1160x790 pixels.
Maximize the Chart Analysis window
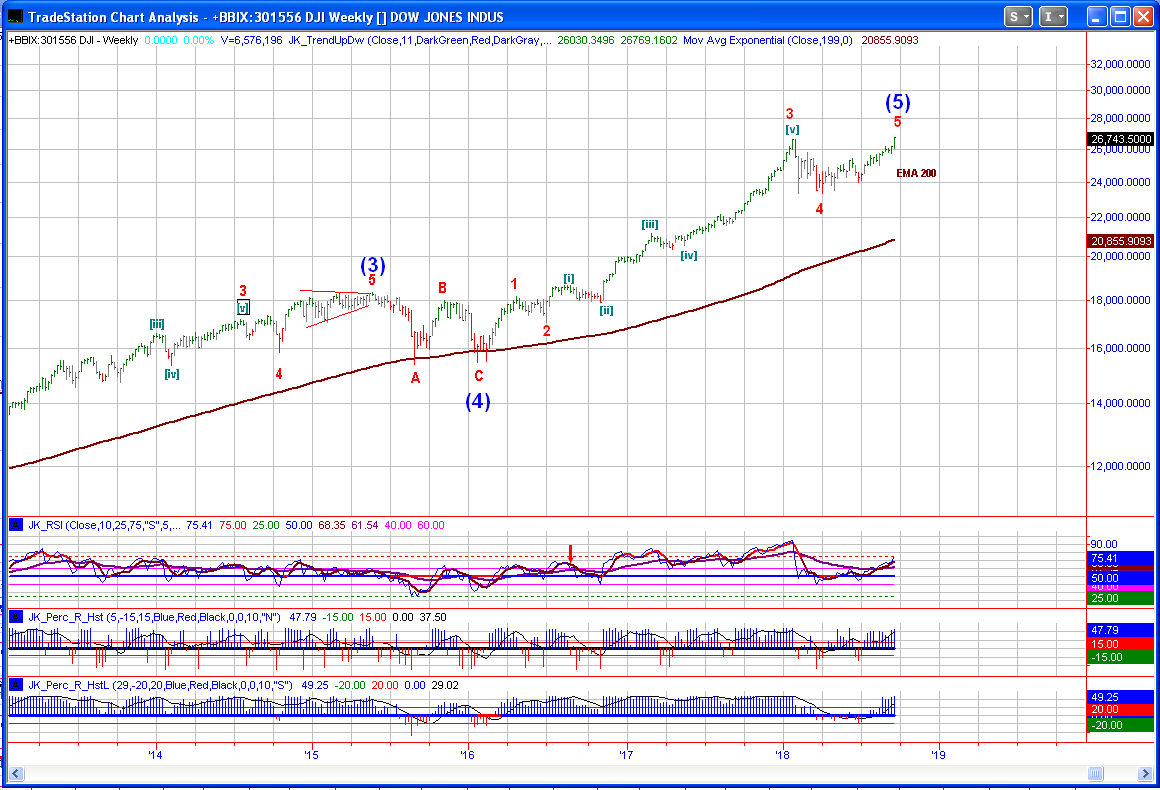pos(1121,17)
